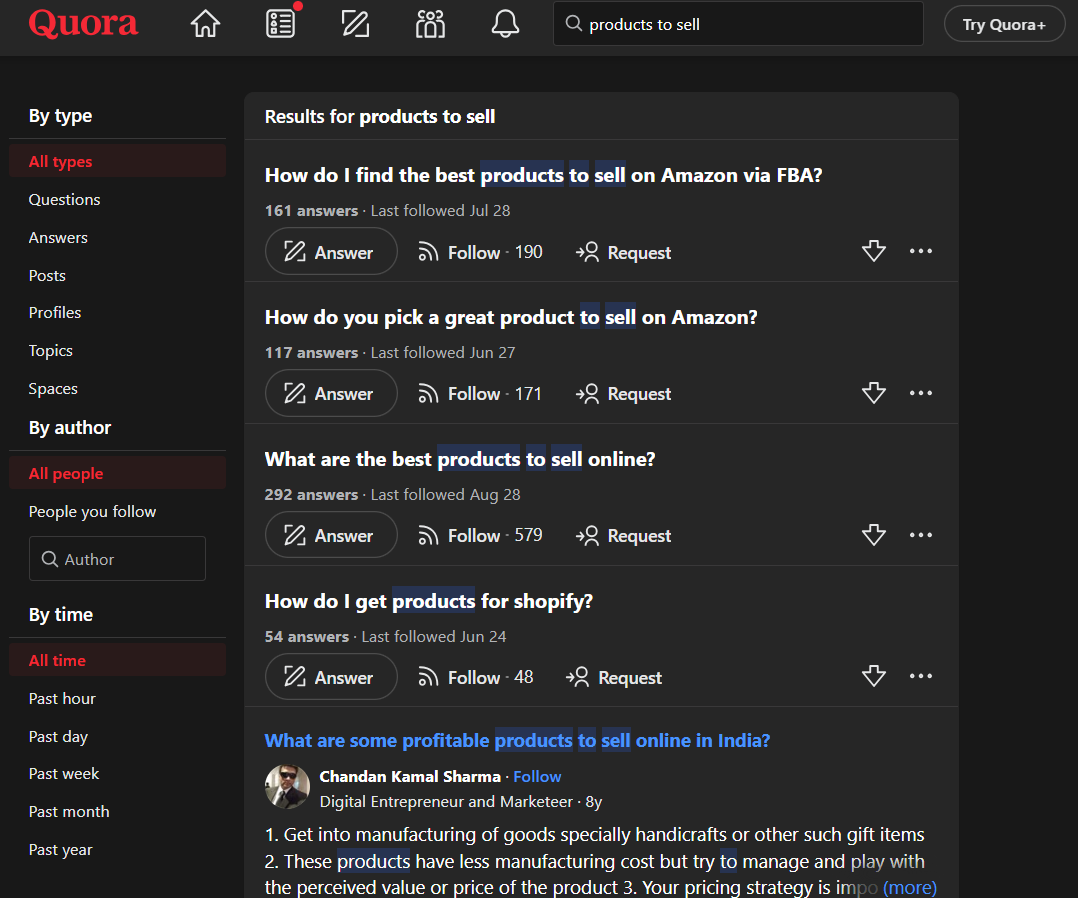
Task: Click Chandan Kamal Sharma's profile picture
Action: 287,787
